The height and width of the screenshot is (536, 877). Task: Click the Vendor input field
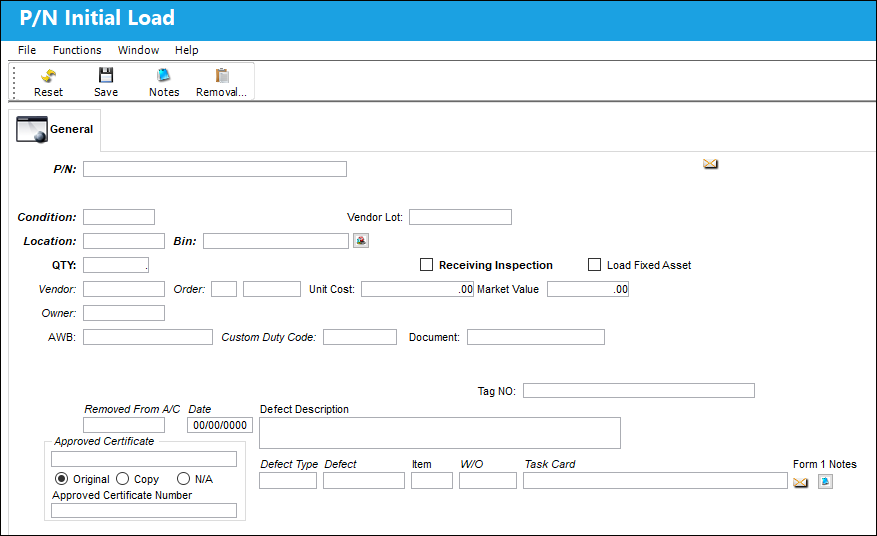point(124,289)
